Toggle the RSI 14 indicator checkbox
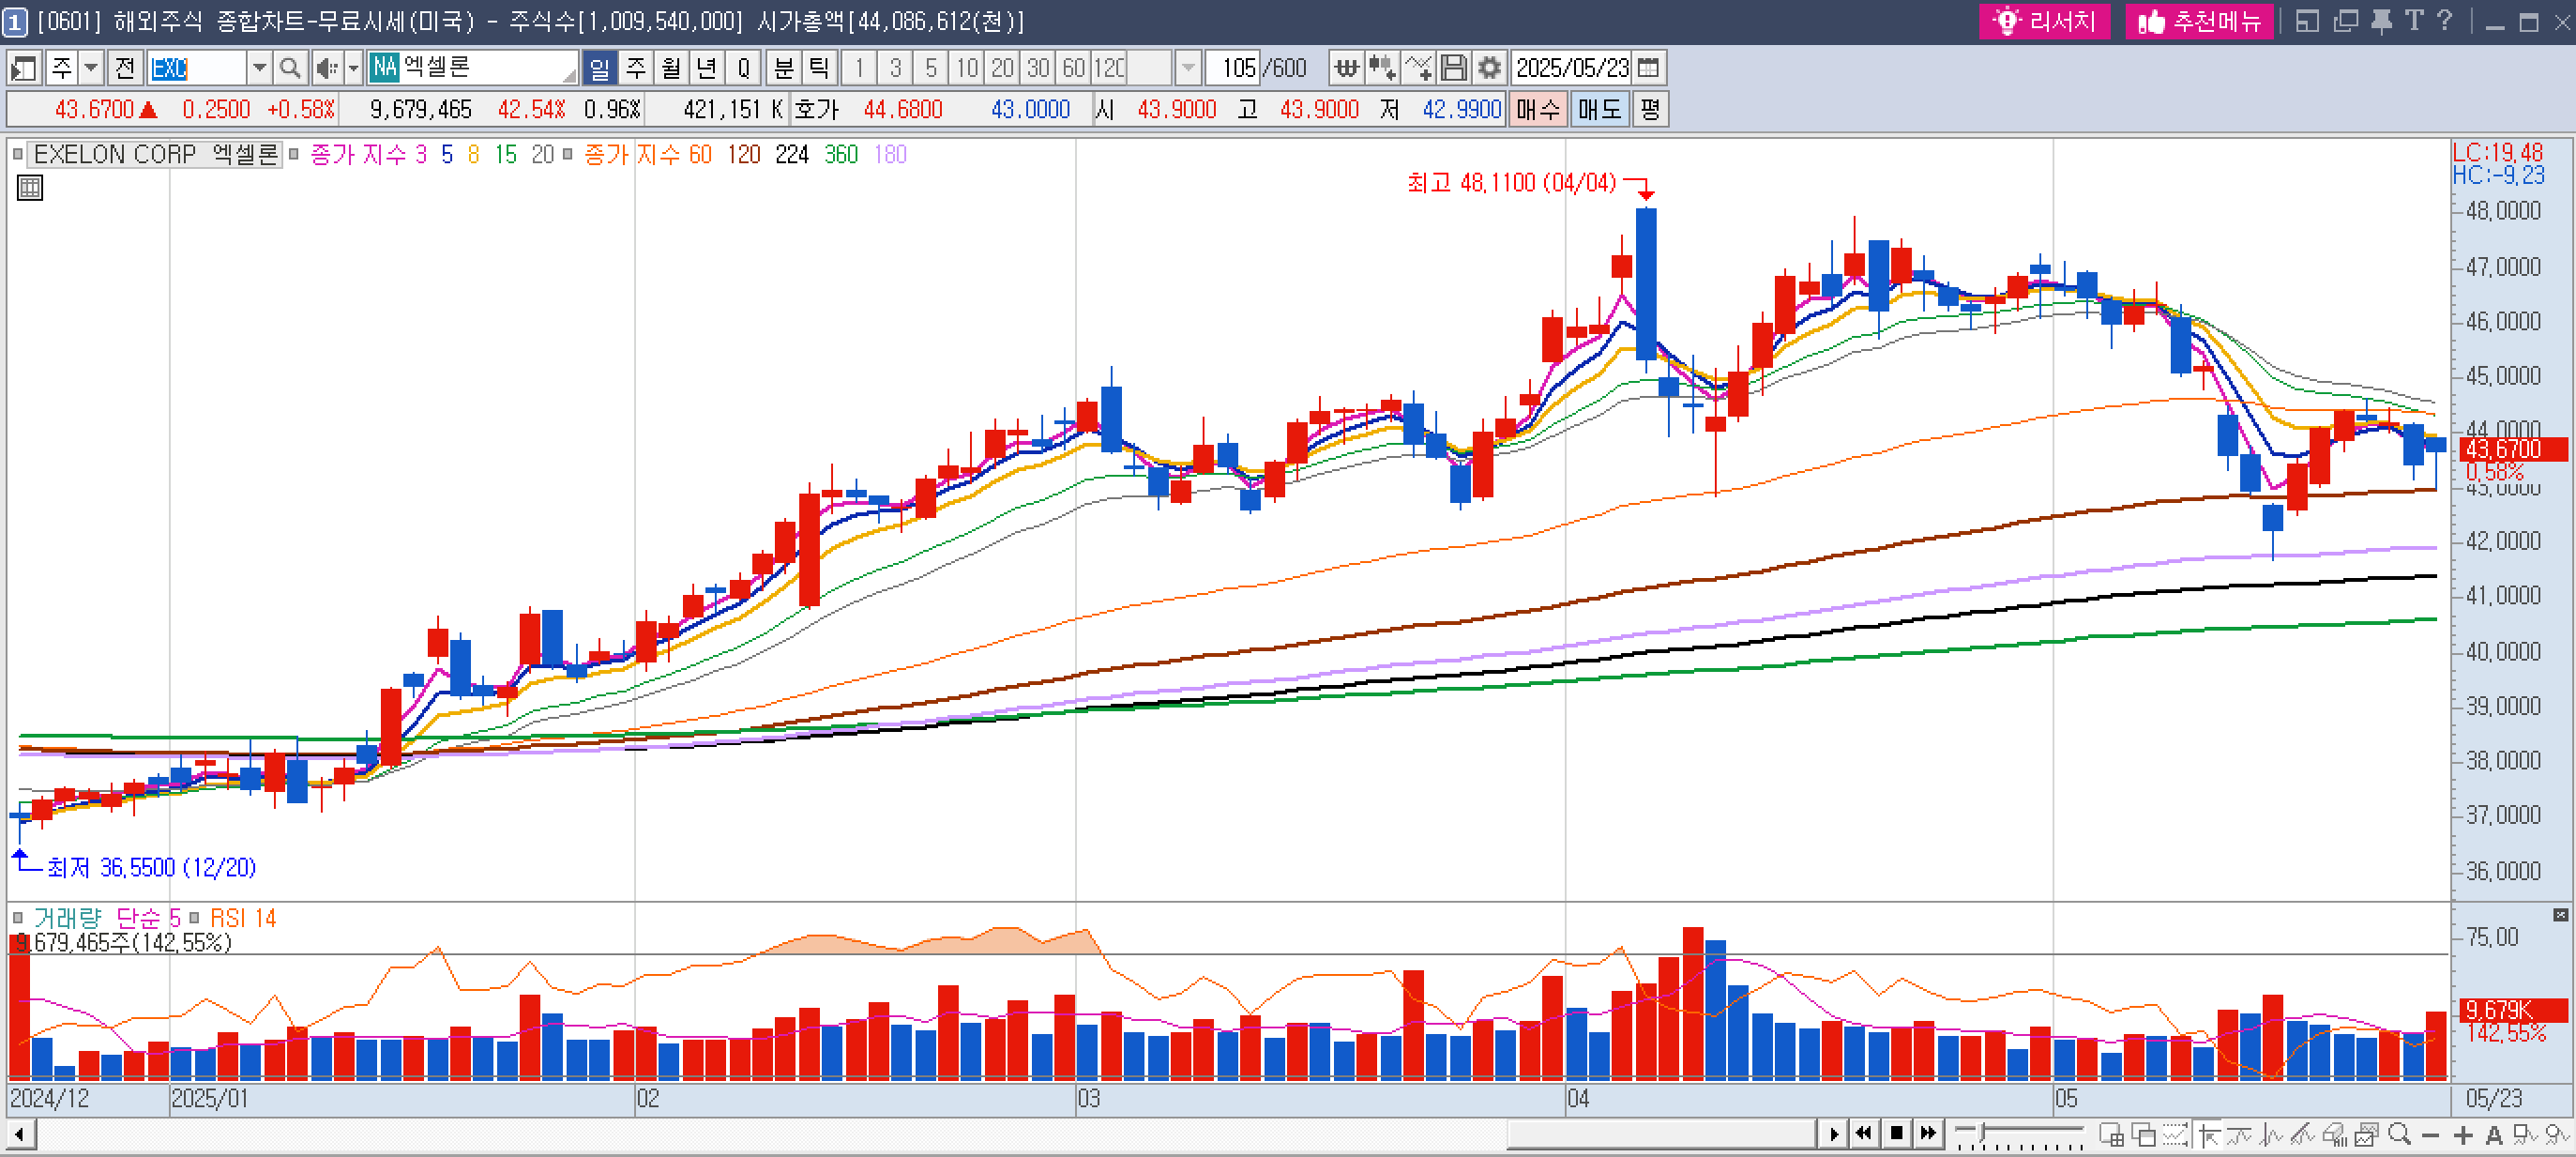Screen dimensions: 2576x1157 [194, 918]
